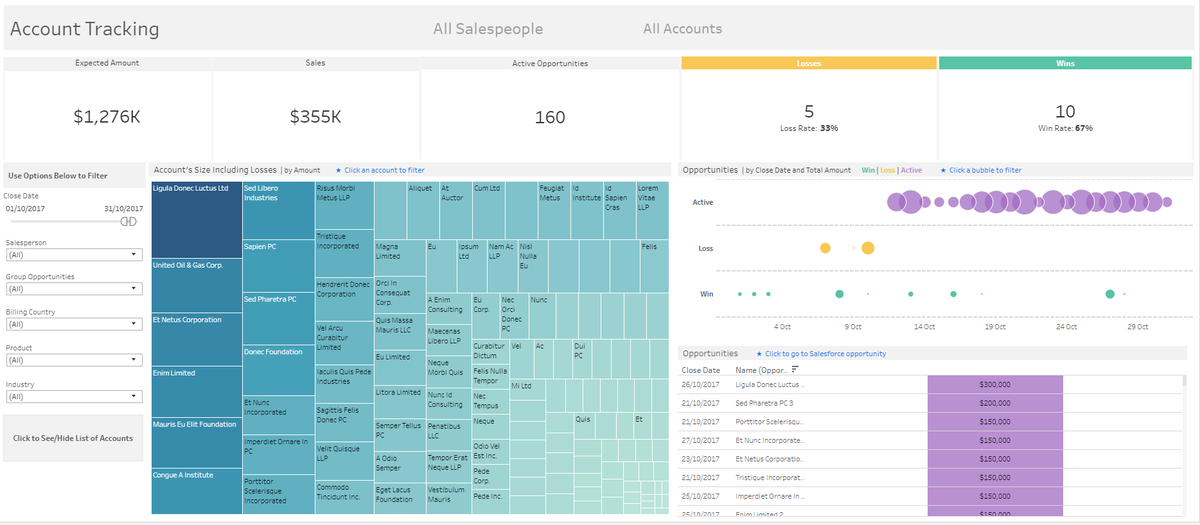This screenshot has height=525, width=1200.
Task: Click the $300,000 bar in opportunities table
Action: pyautogui.click(x=995, y=384)
